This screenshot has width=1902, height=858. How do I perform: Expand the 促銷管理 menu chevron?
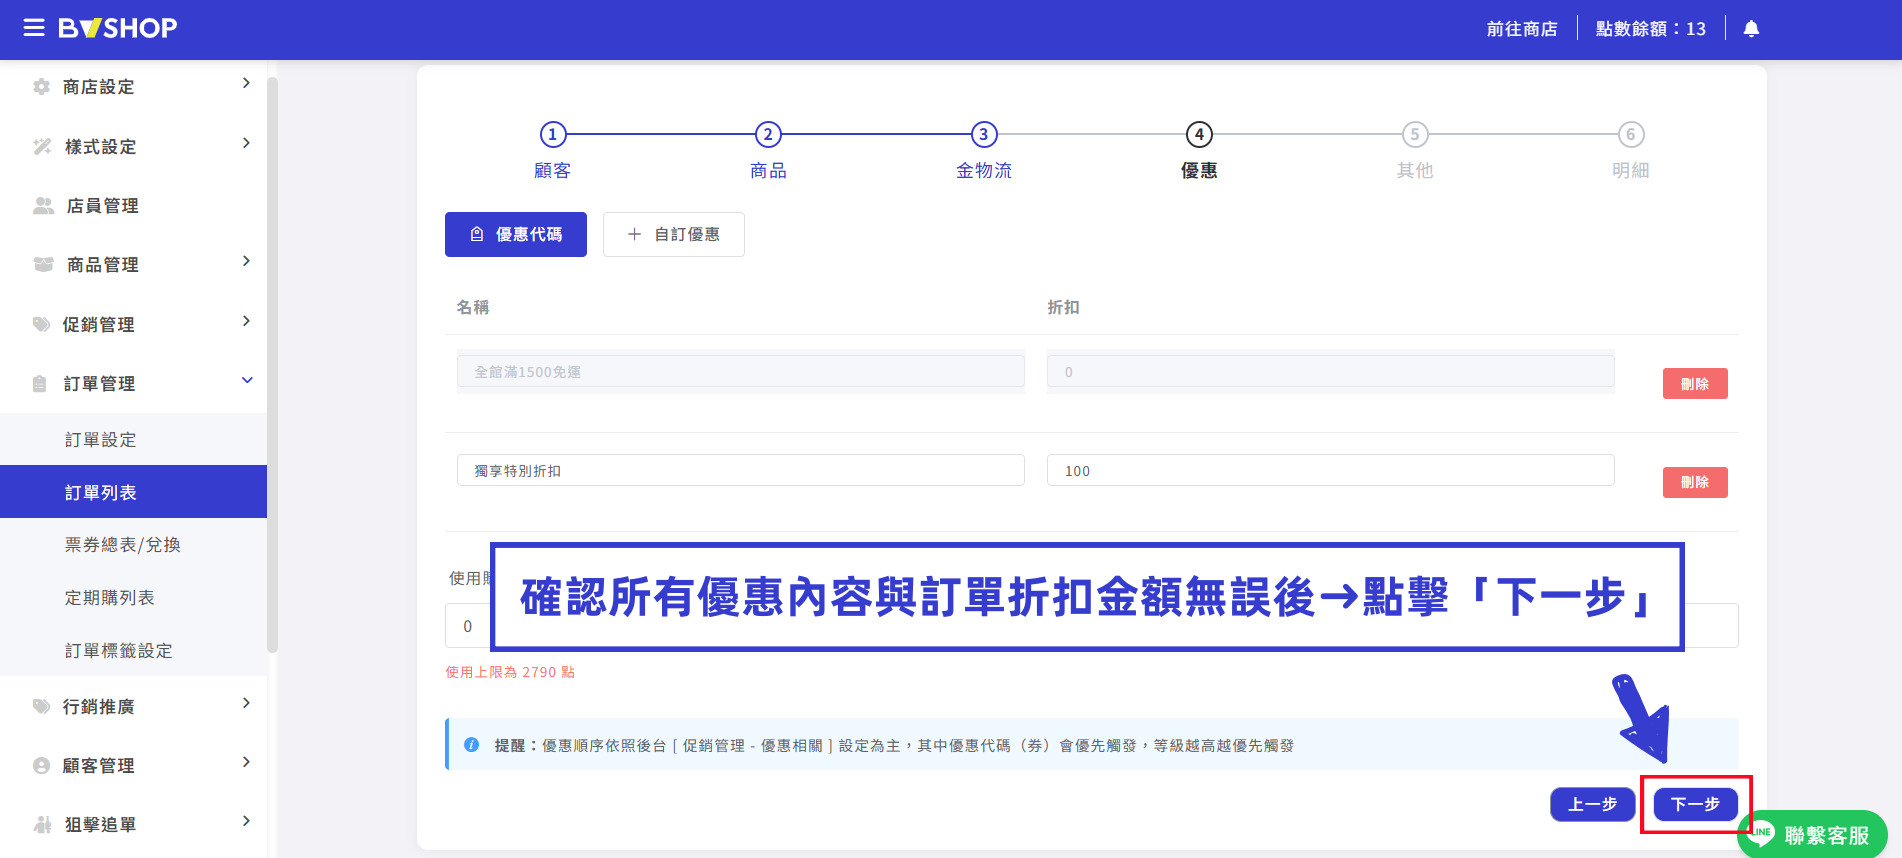(x=246, y=321)
